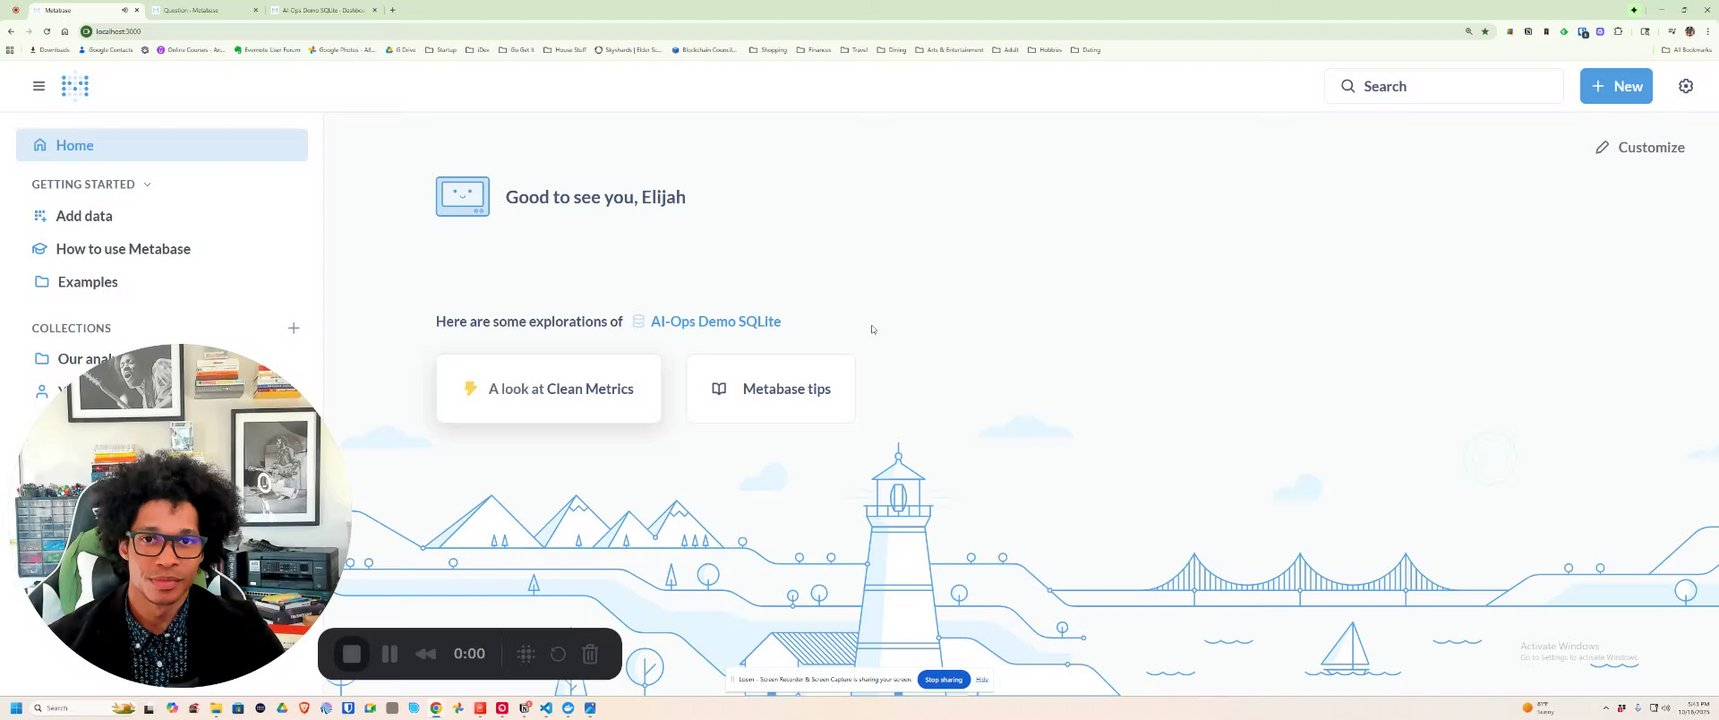Collapse the Getting Started section

[92, 184]
